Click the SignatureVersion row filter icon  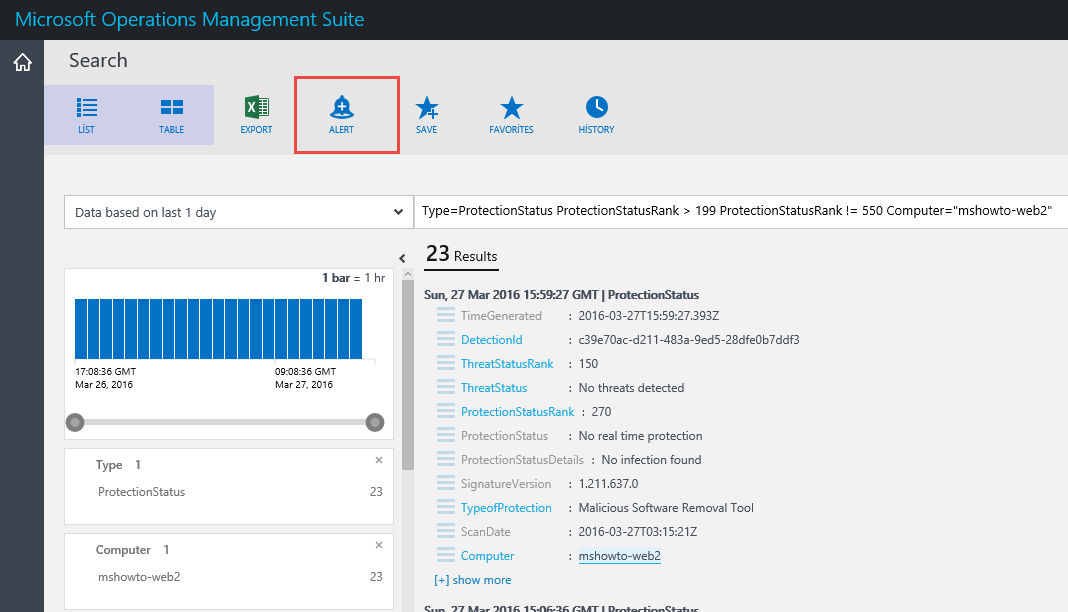click(445, 483)
